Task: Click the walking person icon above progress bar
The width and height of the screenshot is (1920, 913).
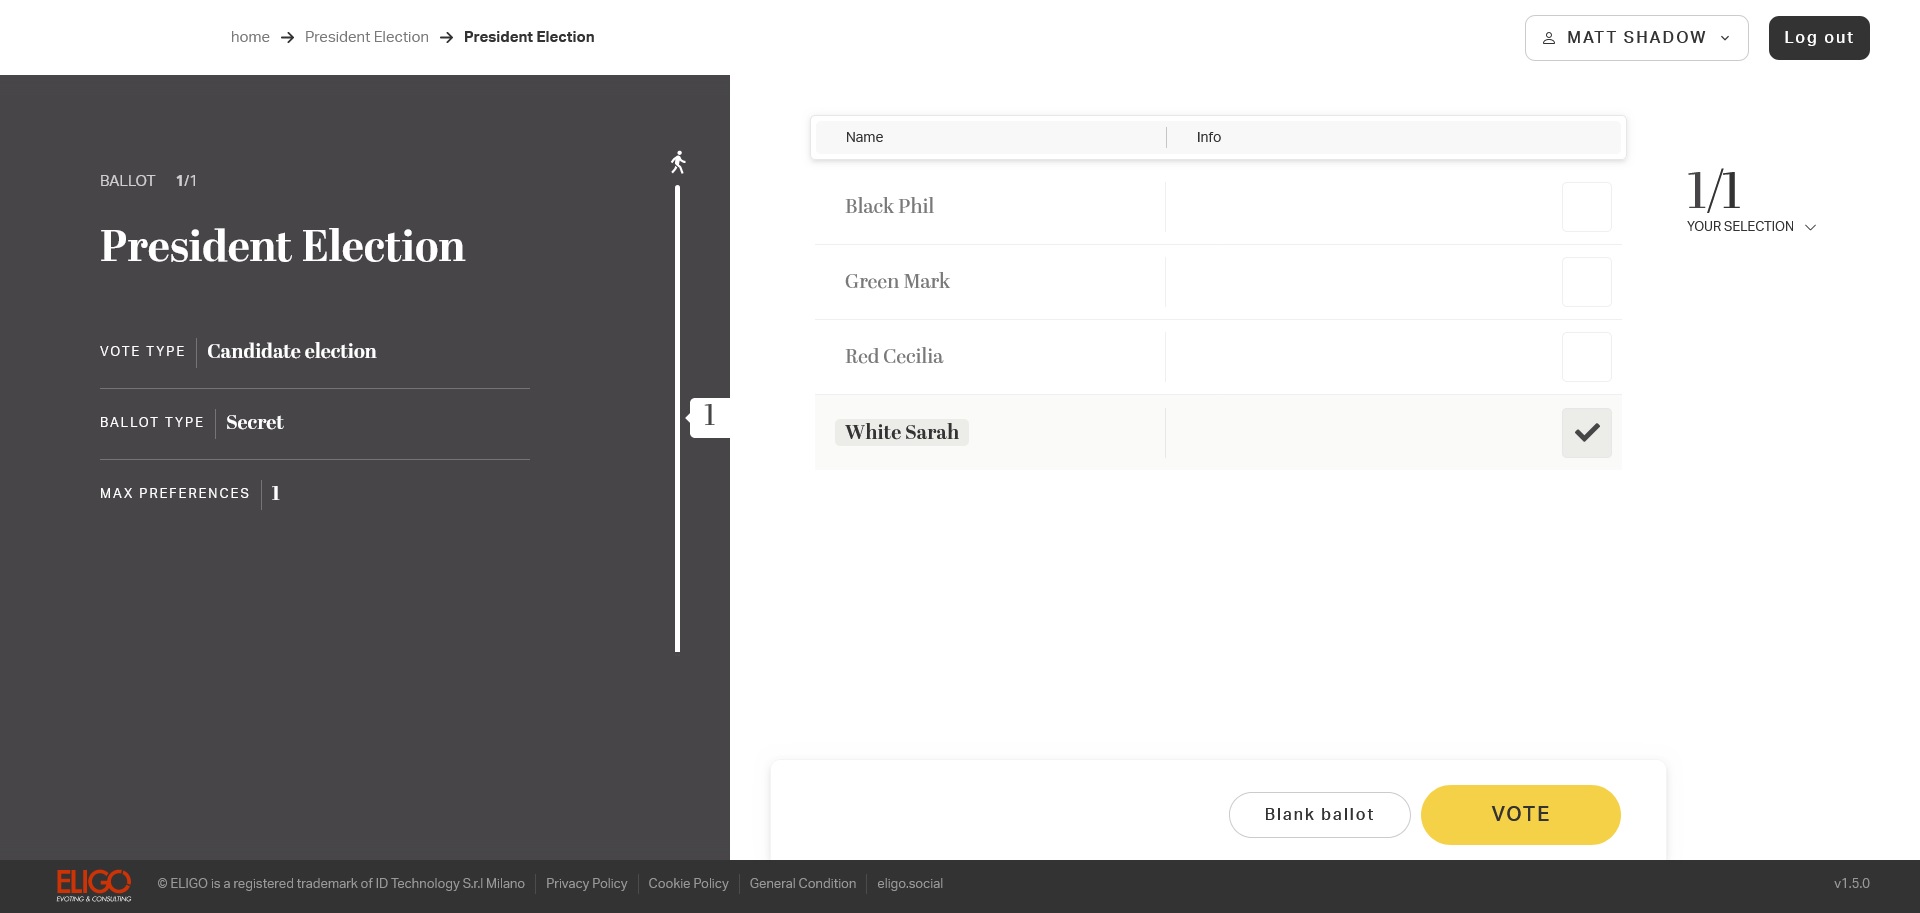Action: (678, 162)
